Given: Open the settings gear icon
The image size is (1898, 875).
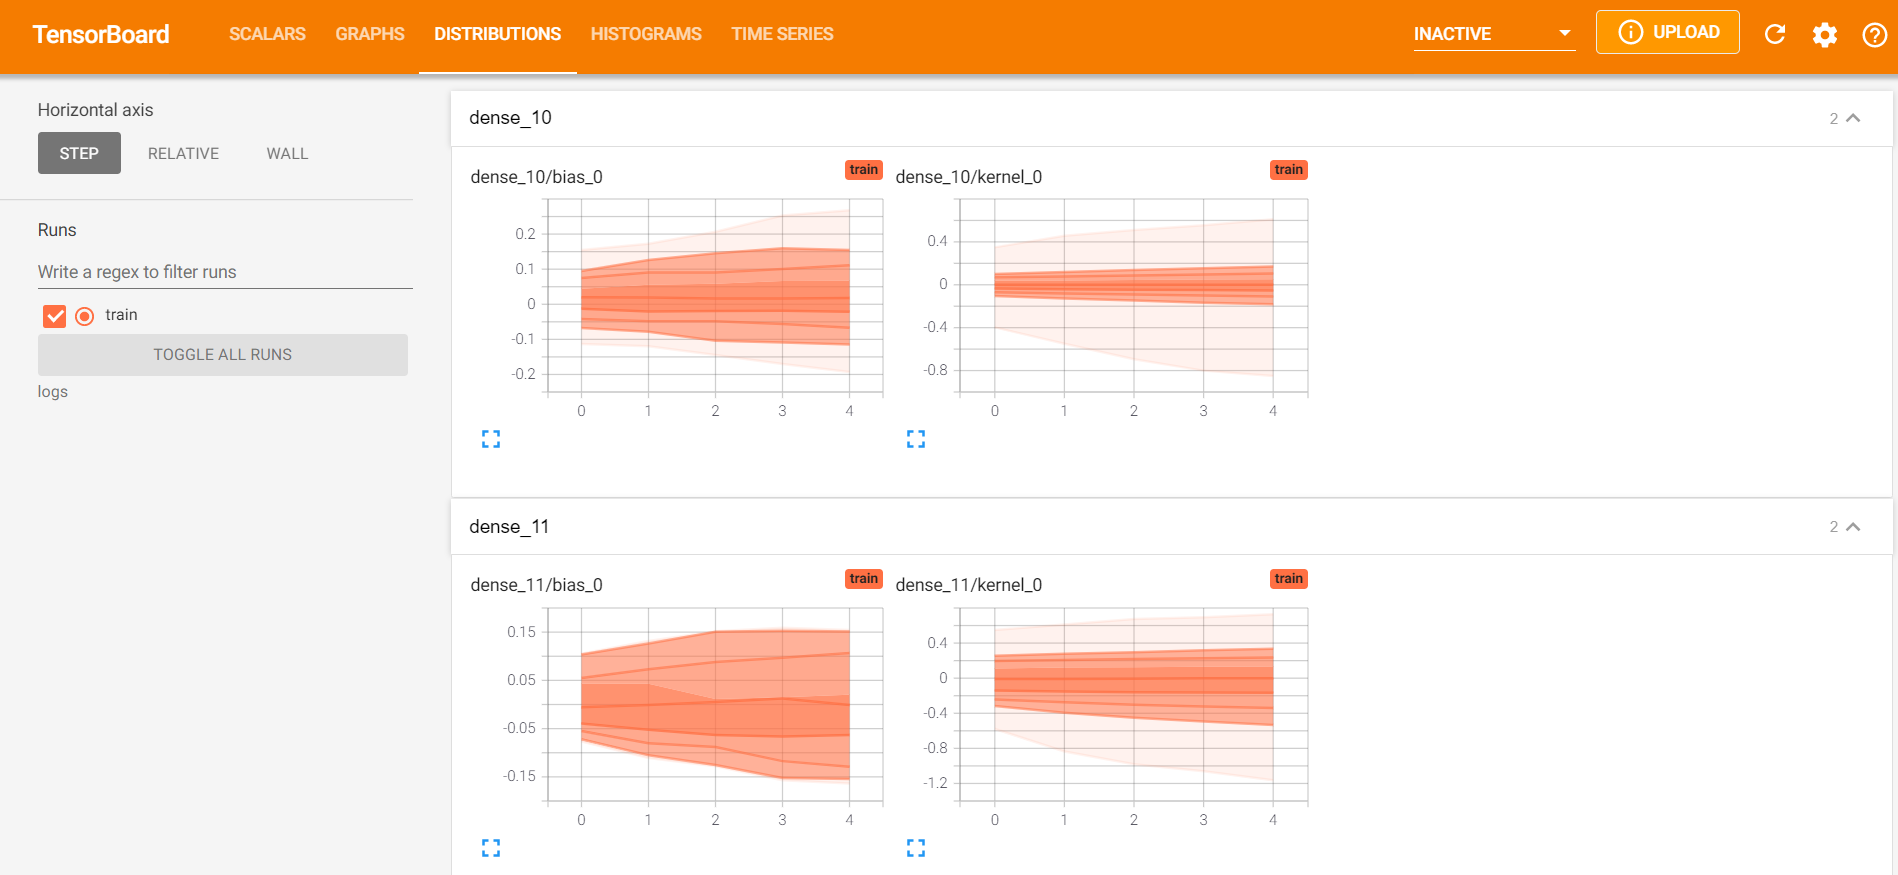Looking at the screenshot, I should 1825,35.
